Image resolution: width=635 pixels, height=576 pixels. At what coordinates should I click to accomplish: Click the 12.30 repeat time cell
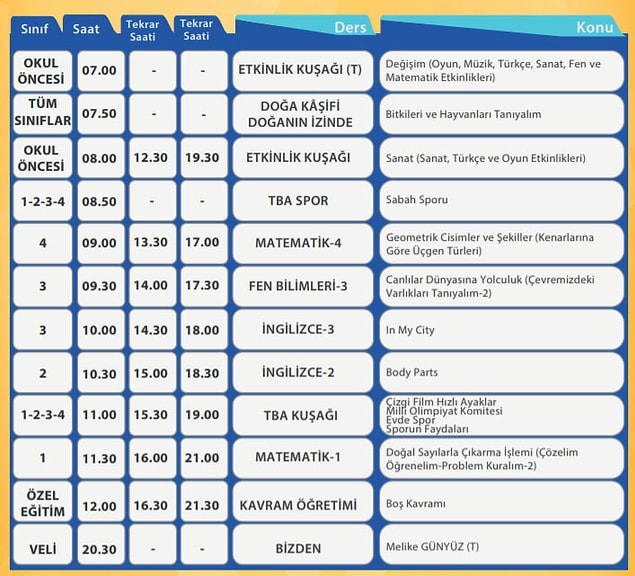[153, 158]
